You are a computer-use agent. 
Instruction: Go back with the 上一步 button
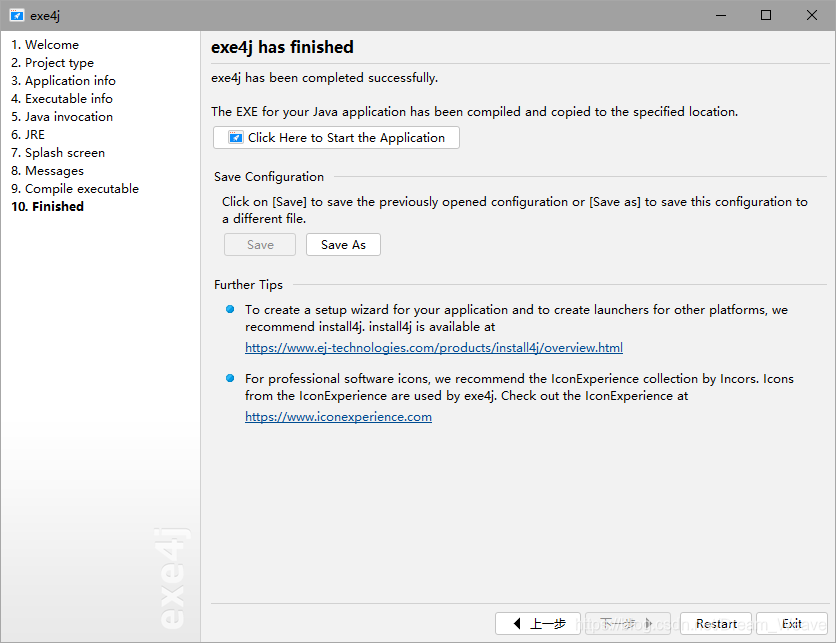pyautogui.click(x=537, y=624)
